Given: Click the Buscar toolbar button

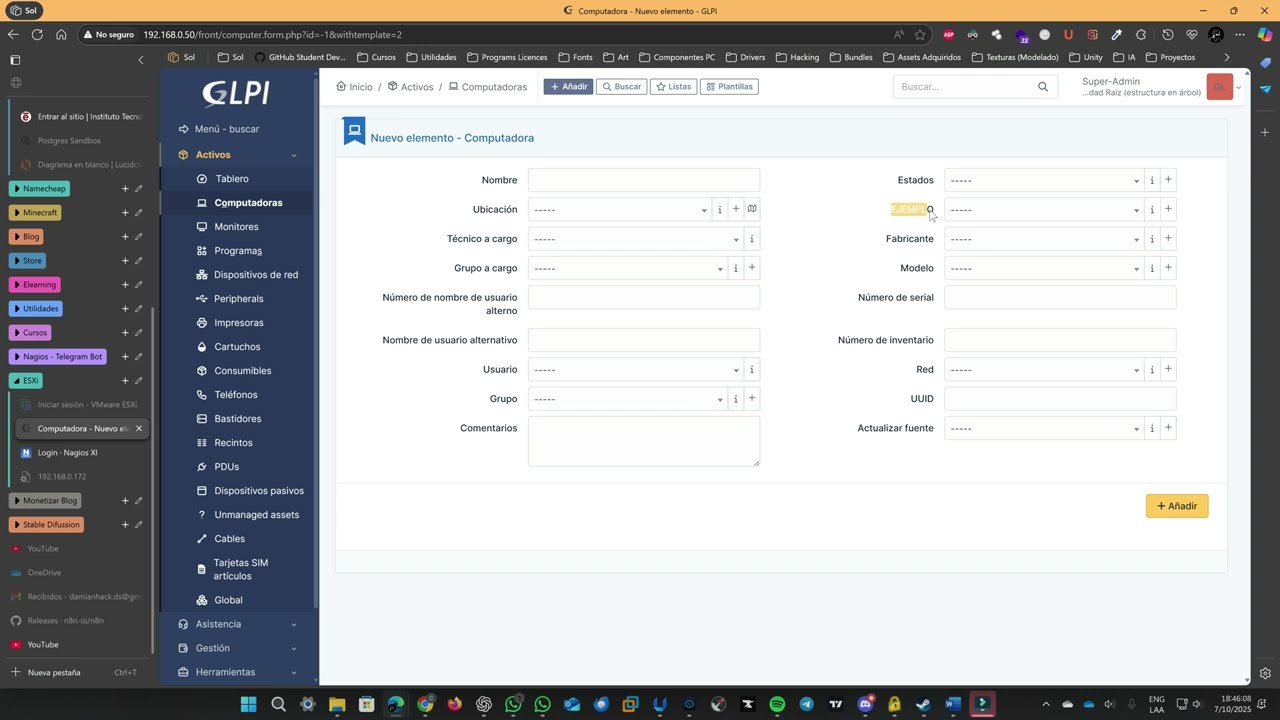Looking at the screenshot, I should click(x=620, y=87).
